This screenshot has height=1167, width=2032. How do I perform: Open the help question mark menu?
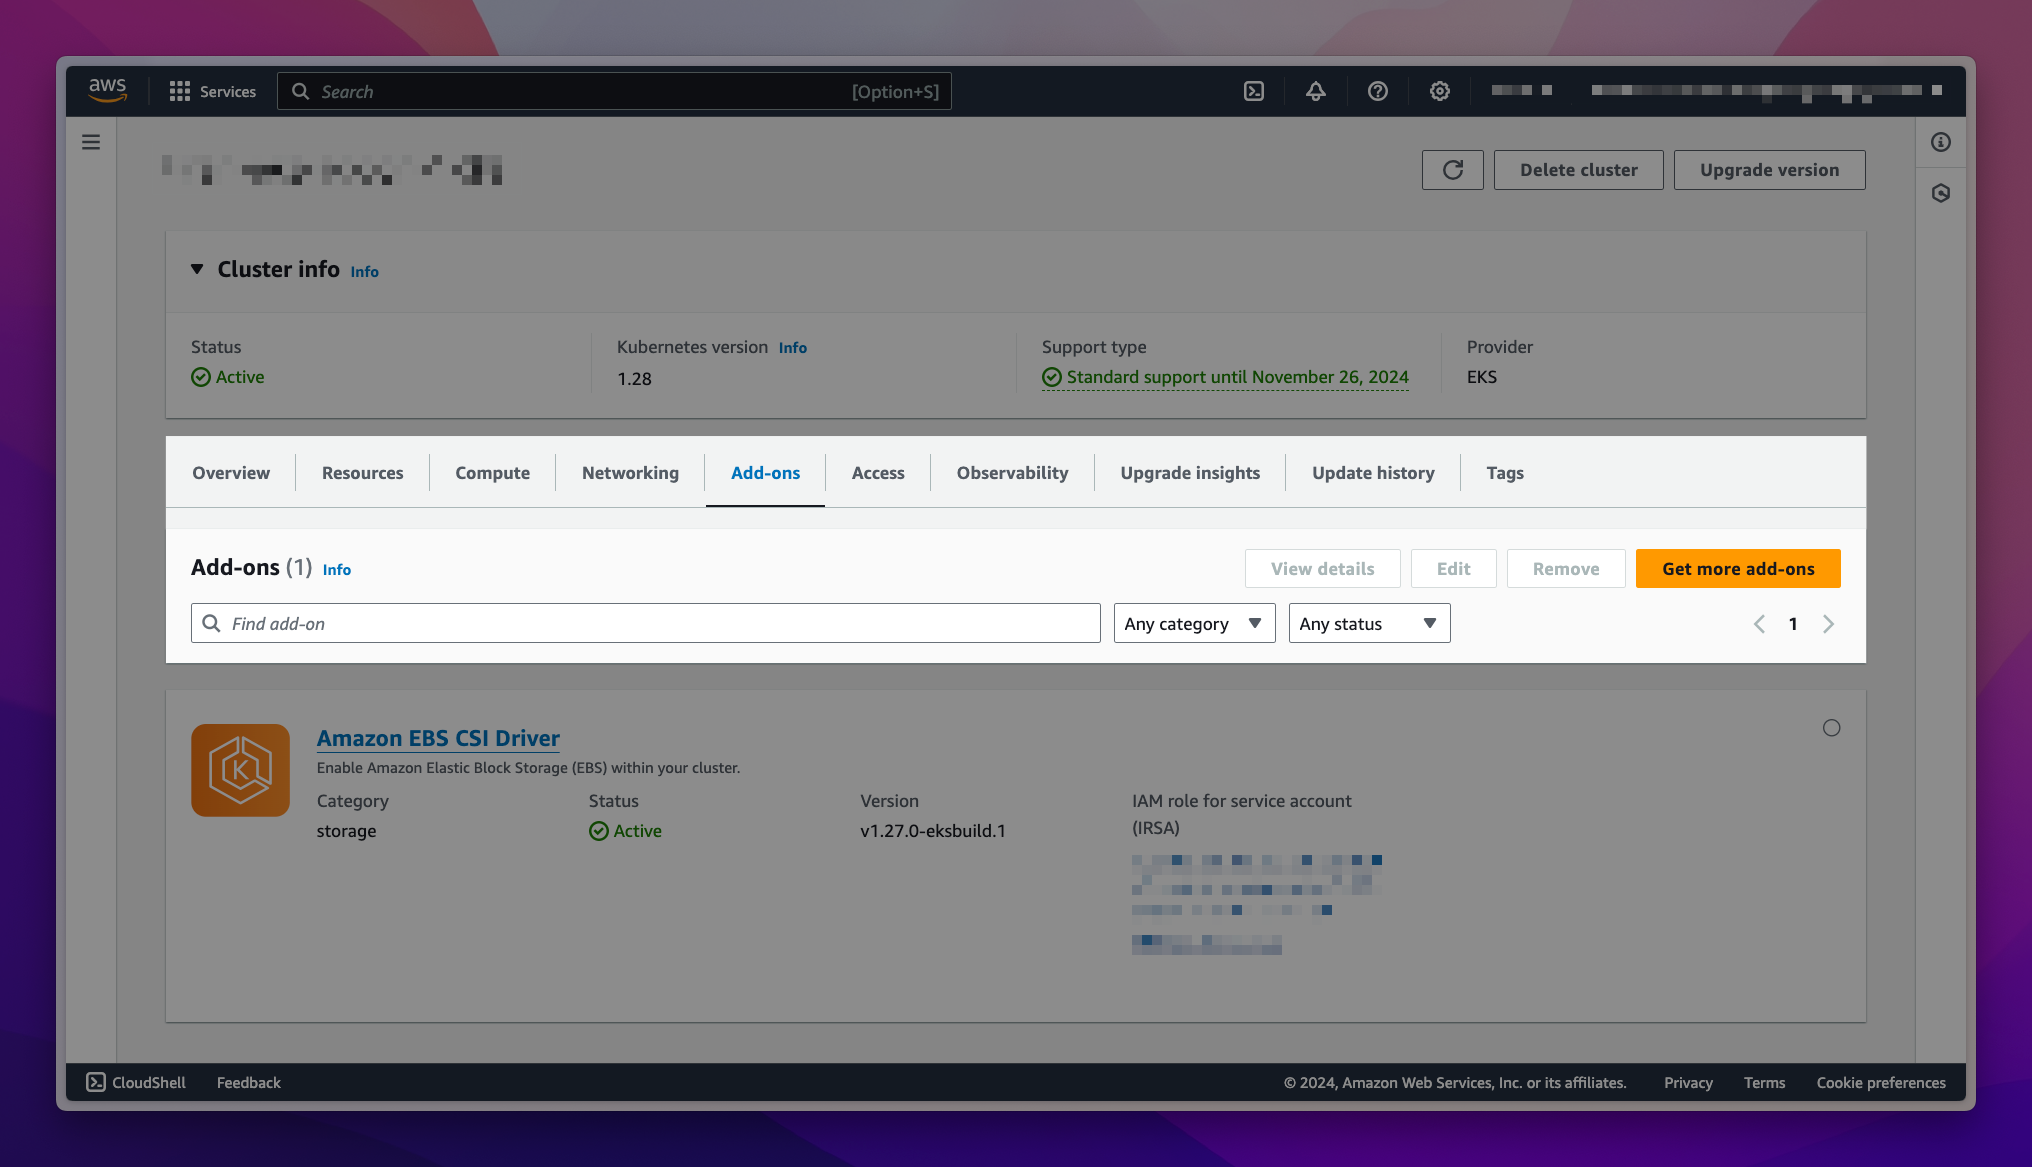pyautogui.click(x=1378, y=91)
